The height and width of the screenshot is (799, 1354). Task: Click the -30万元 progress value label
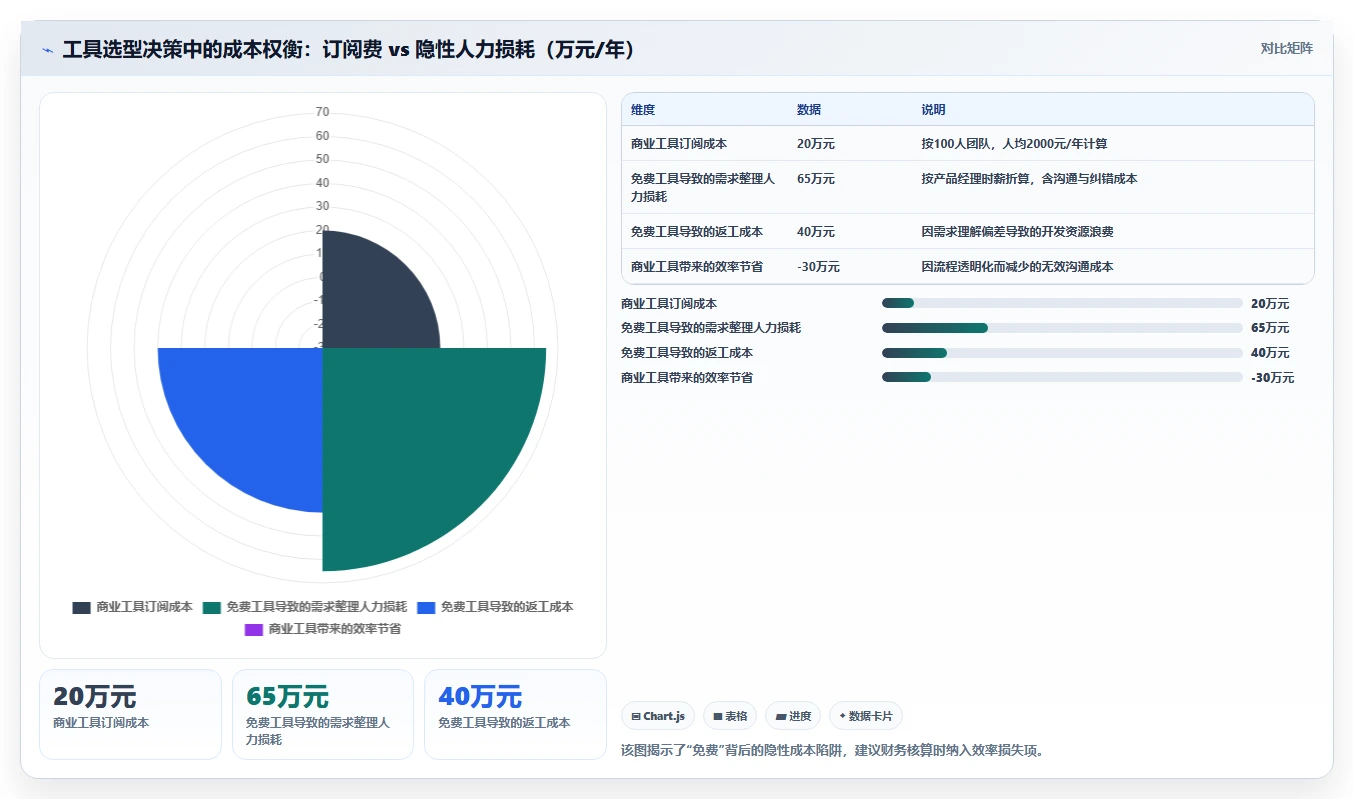(x=1272, y=378)
